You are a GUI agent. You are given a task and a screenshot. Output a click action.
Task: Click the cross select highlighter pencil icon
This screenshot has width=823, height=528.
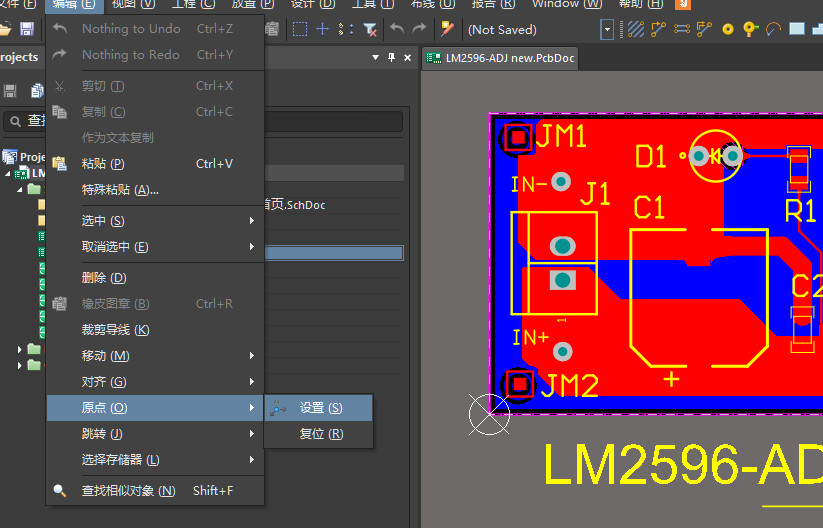(447, 29)
